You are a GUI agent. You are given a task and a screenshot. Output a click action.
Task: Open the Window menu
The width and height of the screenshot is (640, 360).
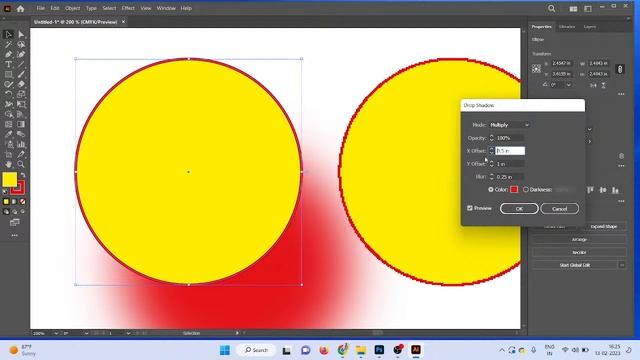(x=166, y=8)
